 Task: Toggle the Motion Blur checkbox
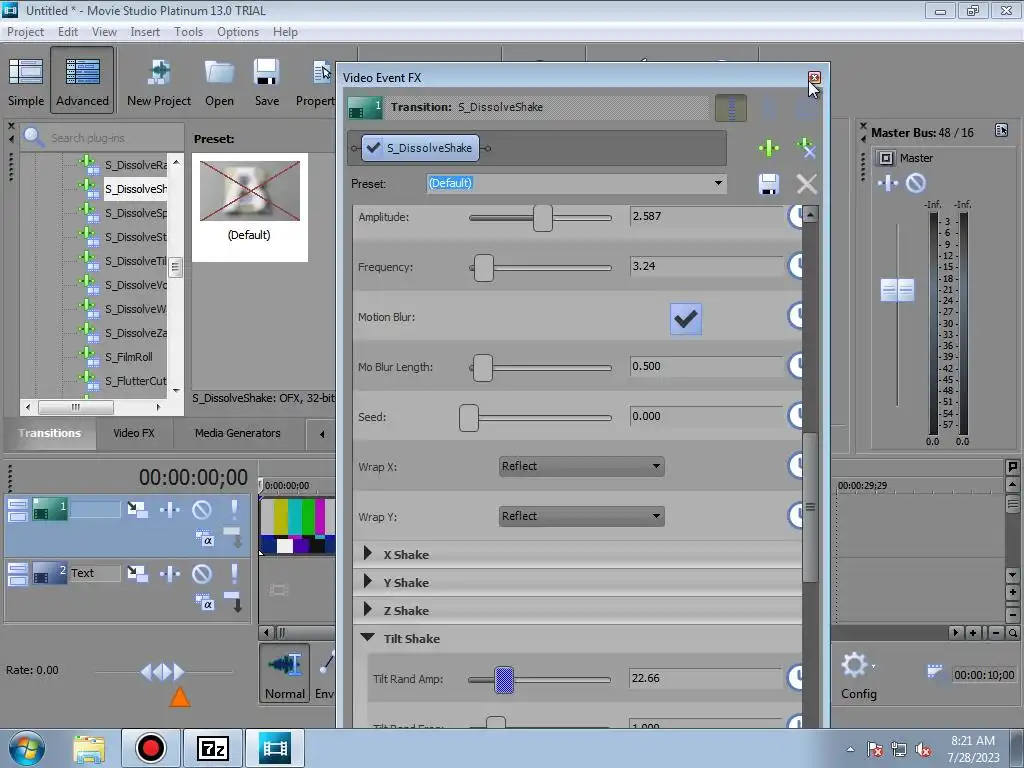point(686,319)
